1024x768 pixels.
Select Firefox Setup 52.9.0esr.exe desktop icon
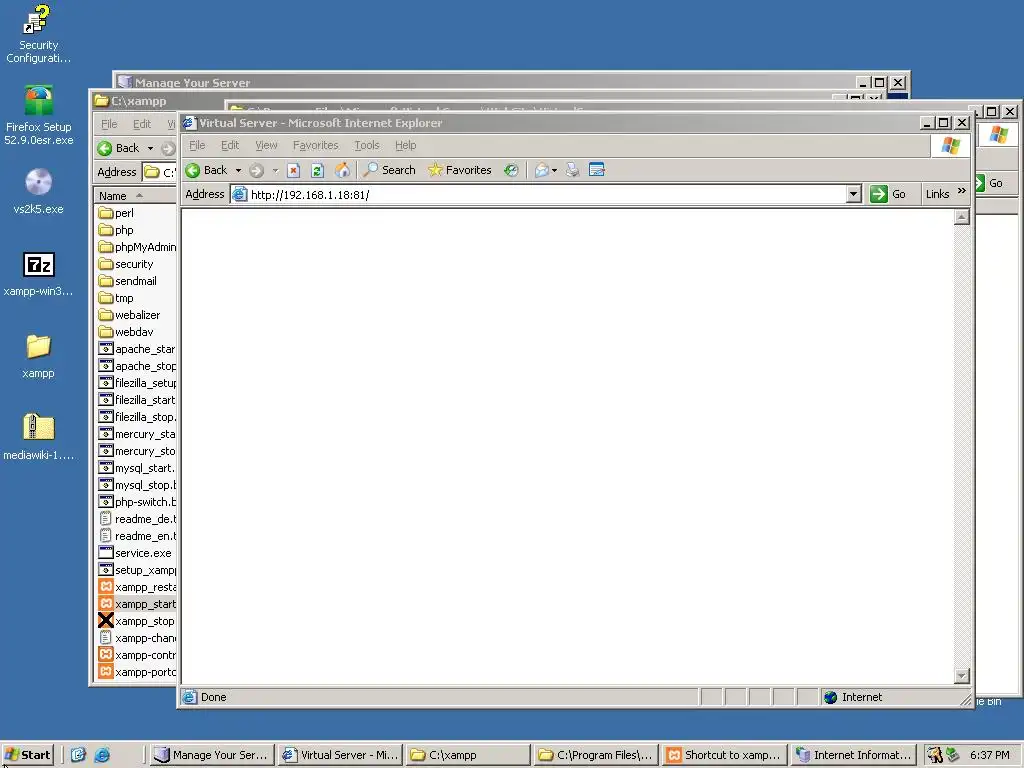tap(39, 115)
